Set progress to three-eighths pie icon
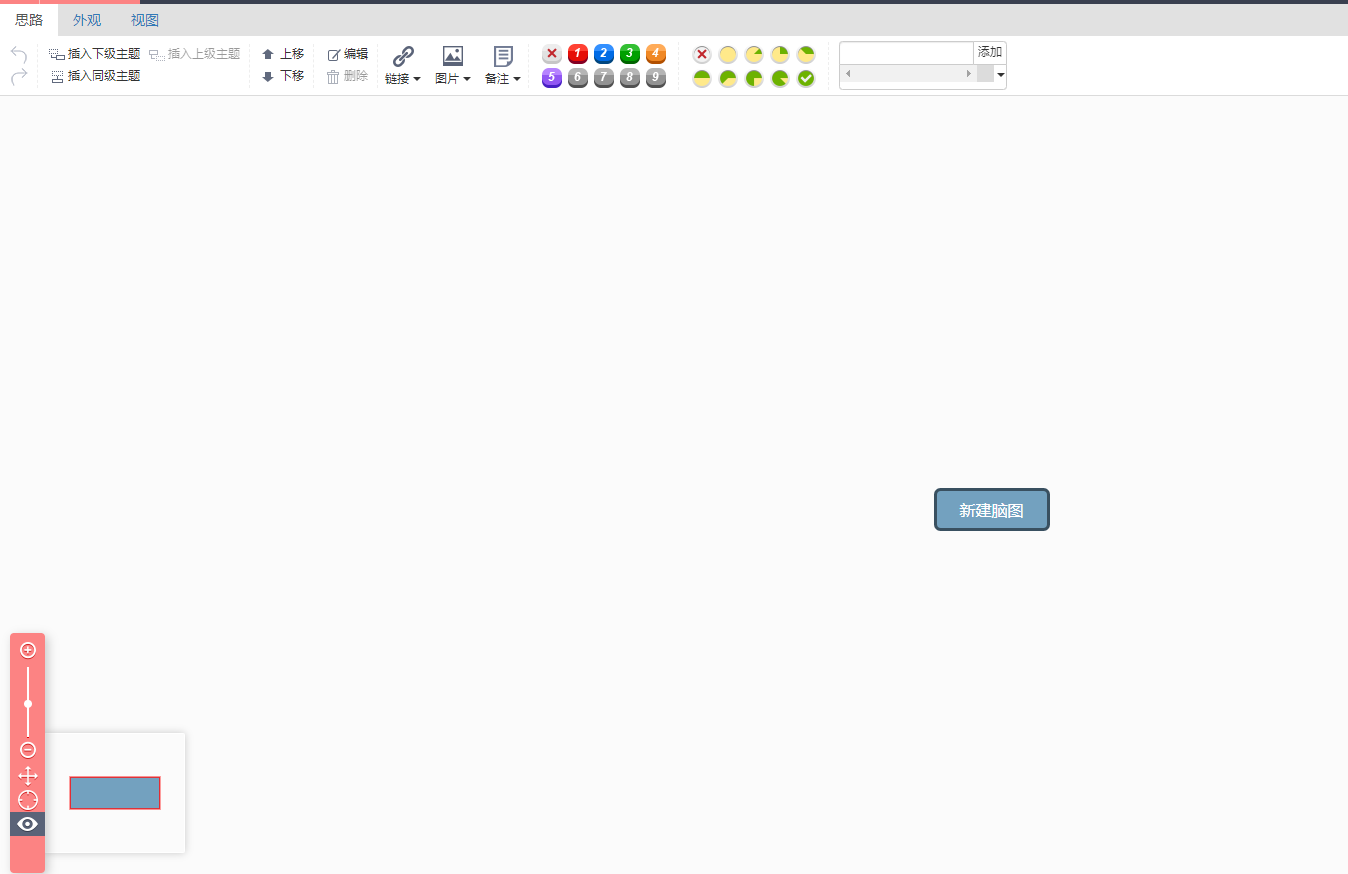The image size is (1348, 874). pyautogui.click(x=806, y=54)
